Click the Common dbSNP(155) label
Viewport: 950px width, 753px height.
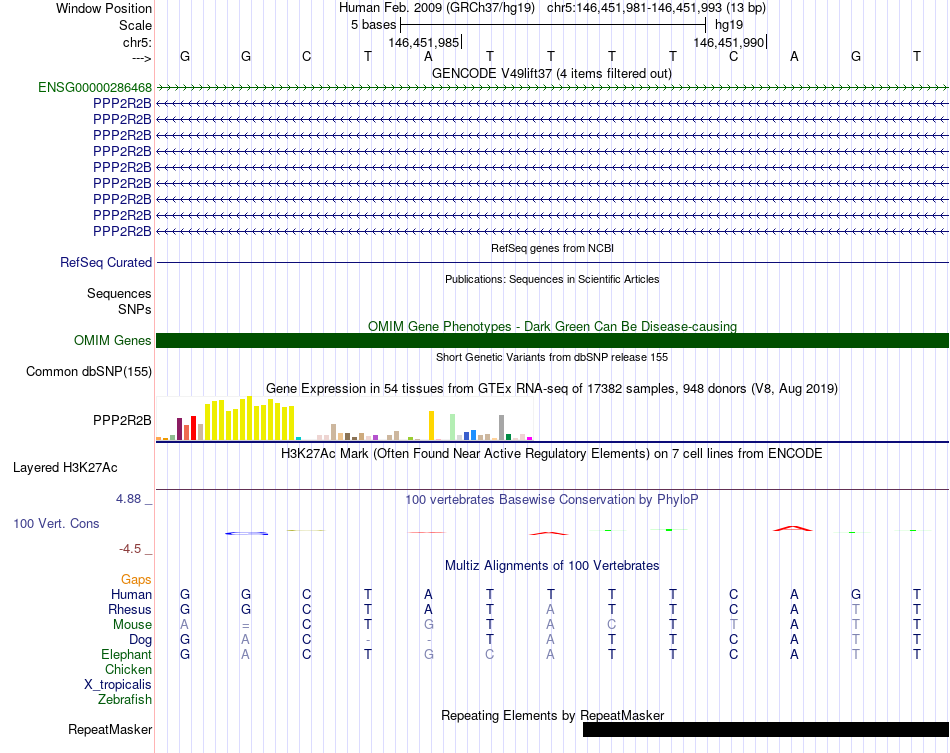[88, 371]
